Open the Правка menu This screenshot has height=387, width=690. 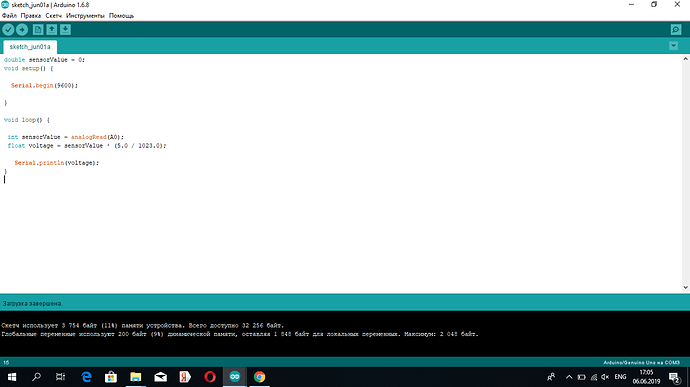[31, 15]
